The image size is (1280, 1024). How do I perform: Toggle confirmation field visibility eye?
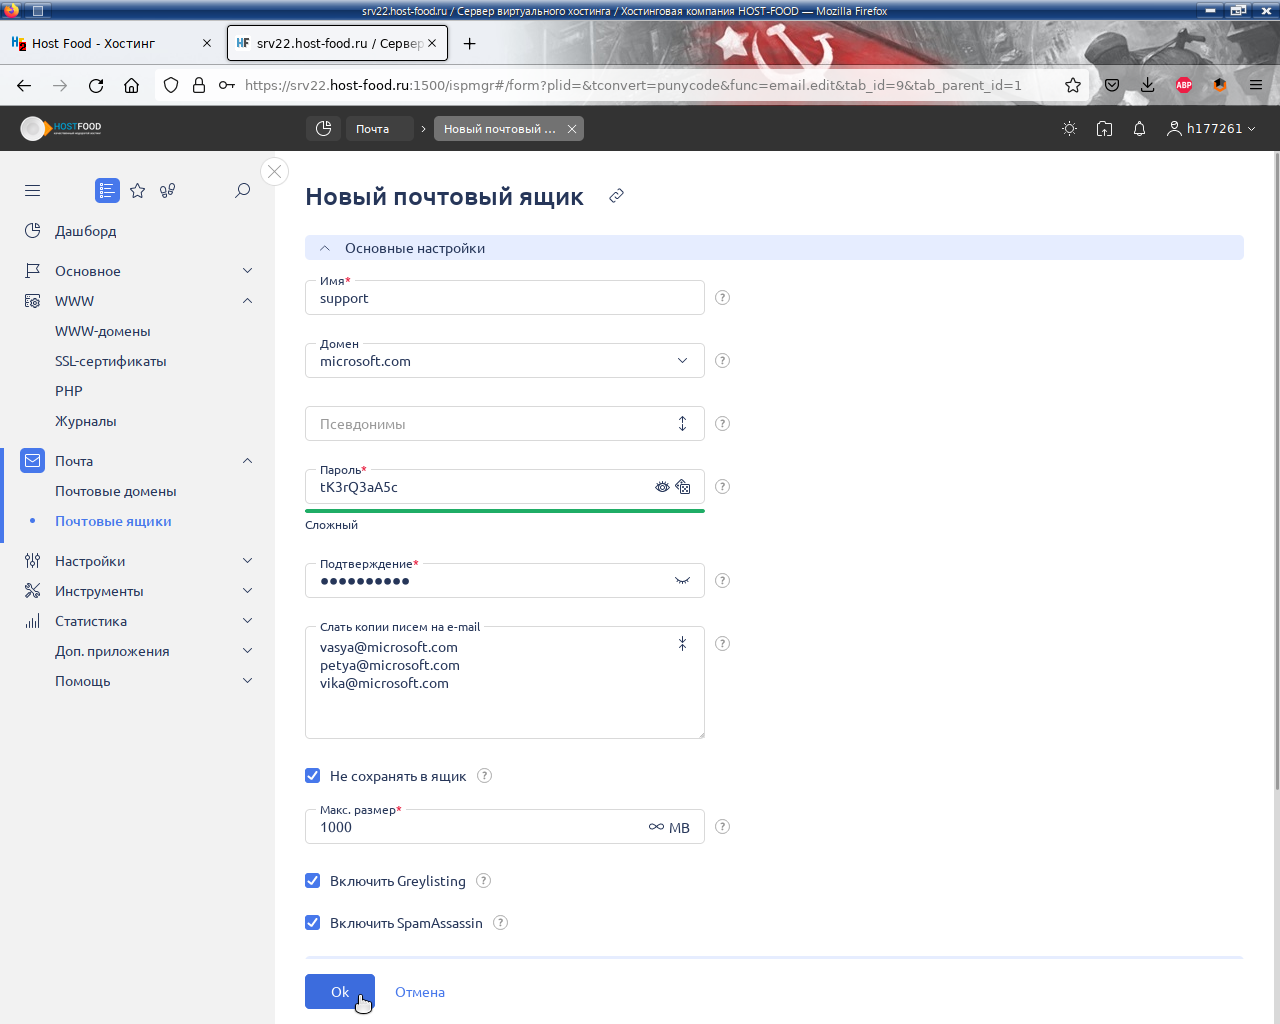(682, 581)
